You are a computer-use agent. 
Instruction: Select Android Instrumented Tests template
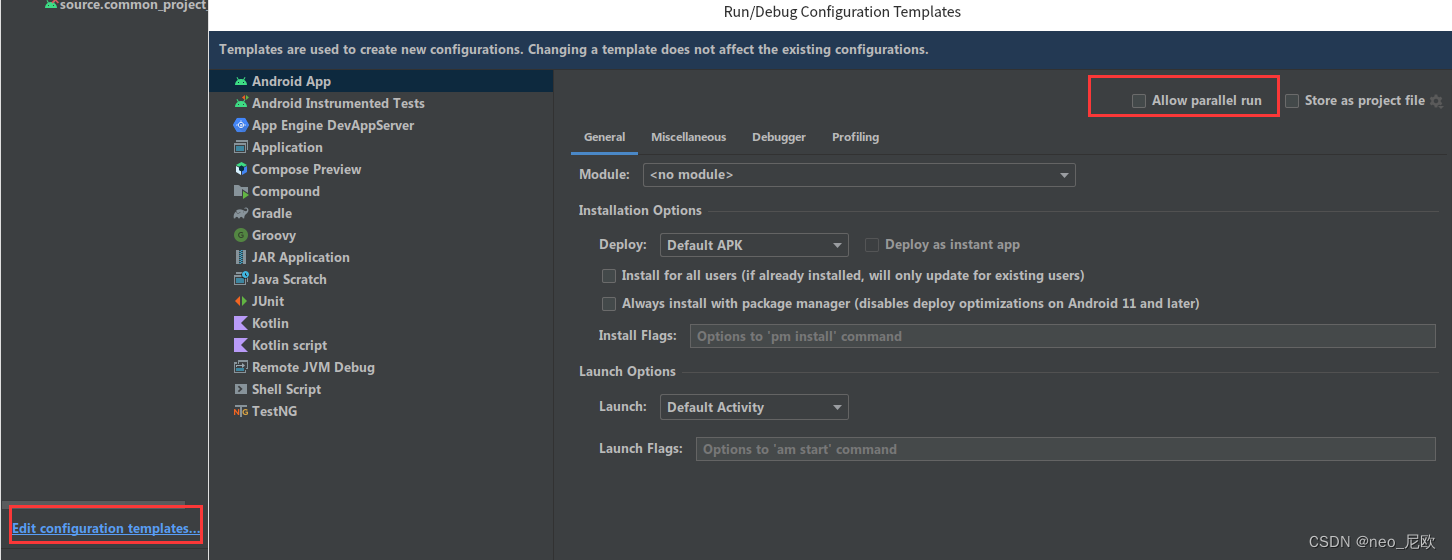pos(381,103)
